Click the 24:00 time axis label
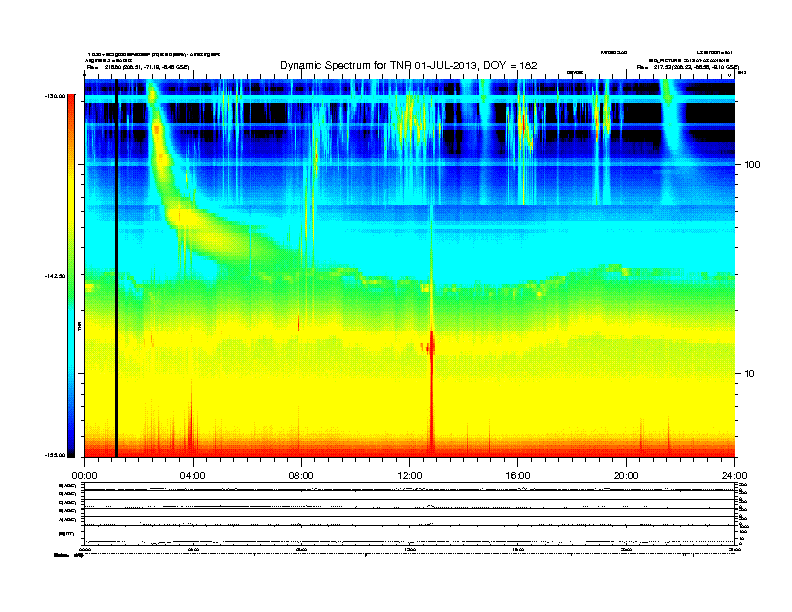 pos(734,476)
